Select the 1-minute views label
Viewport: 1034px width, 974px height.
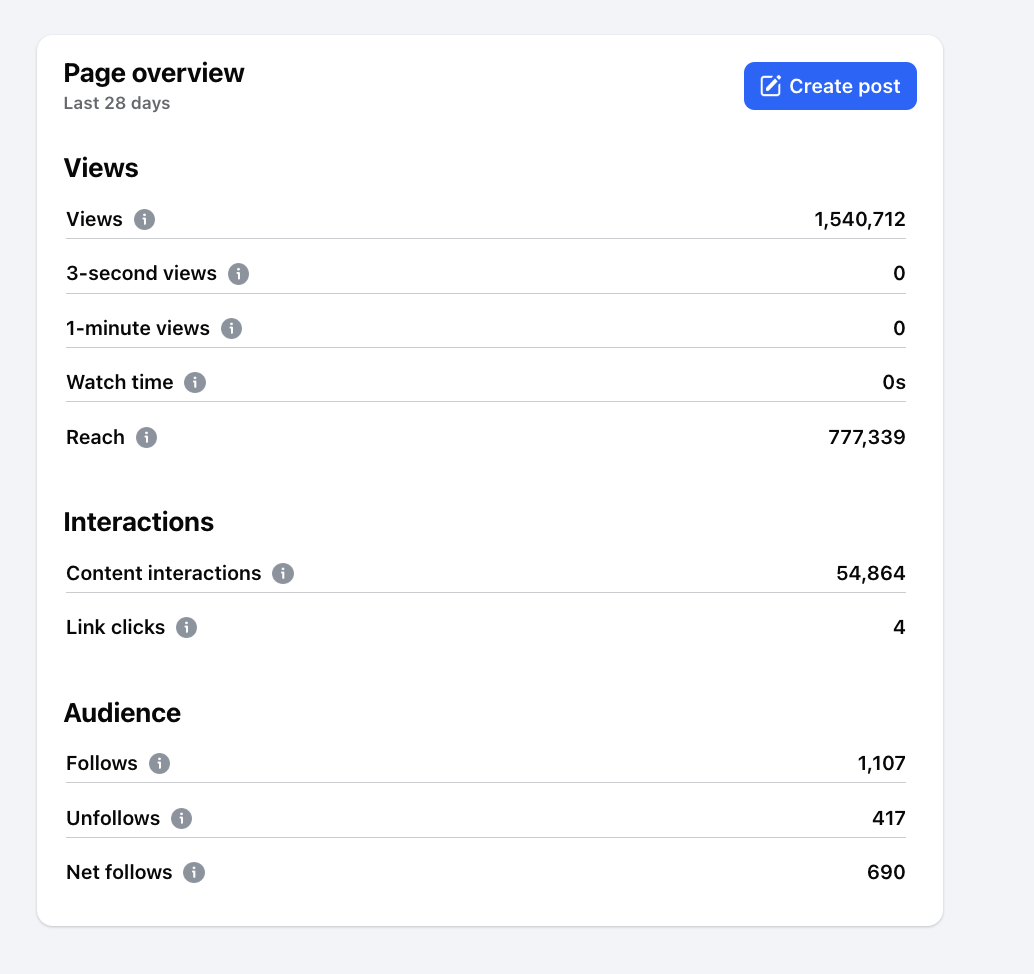click(138, 328)
